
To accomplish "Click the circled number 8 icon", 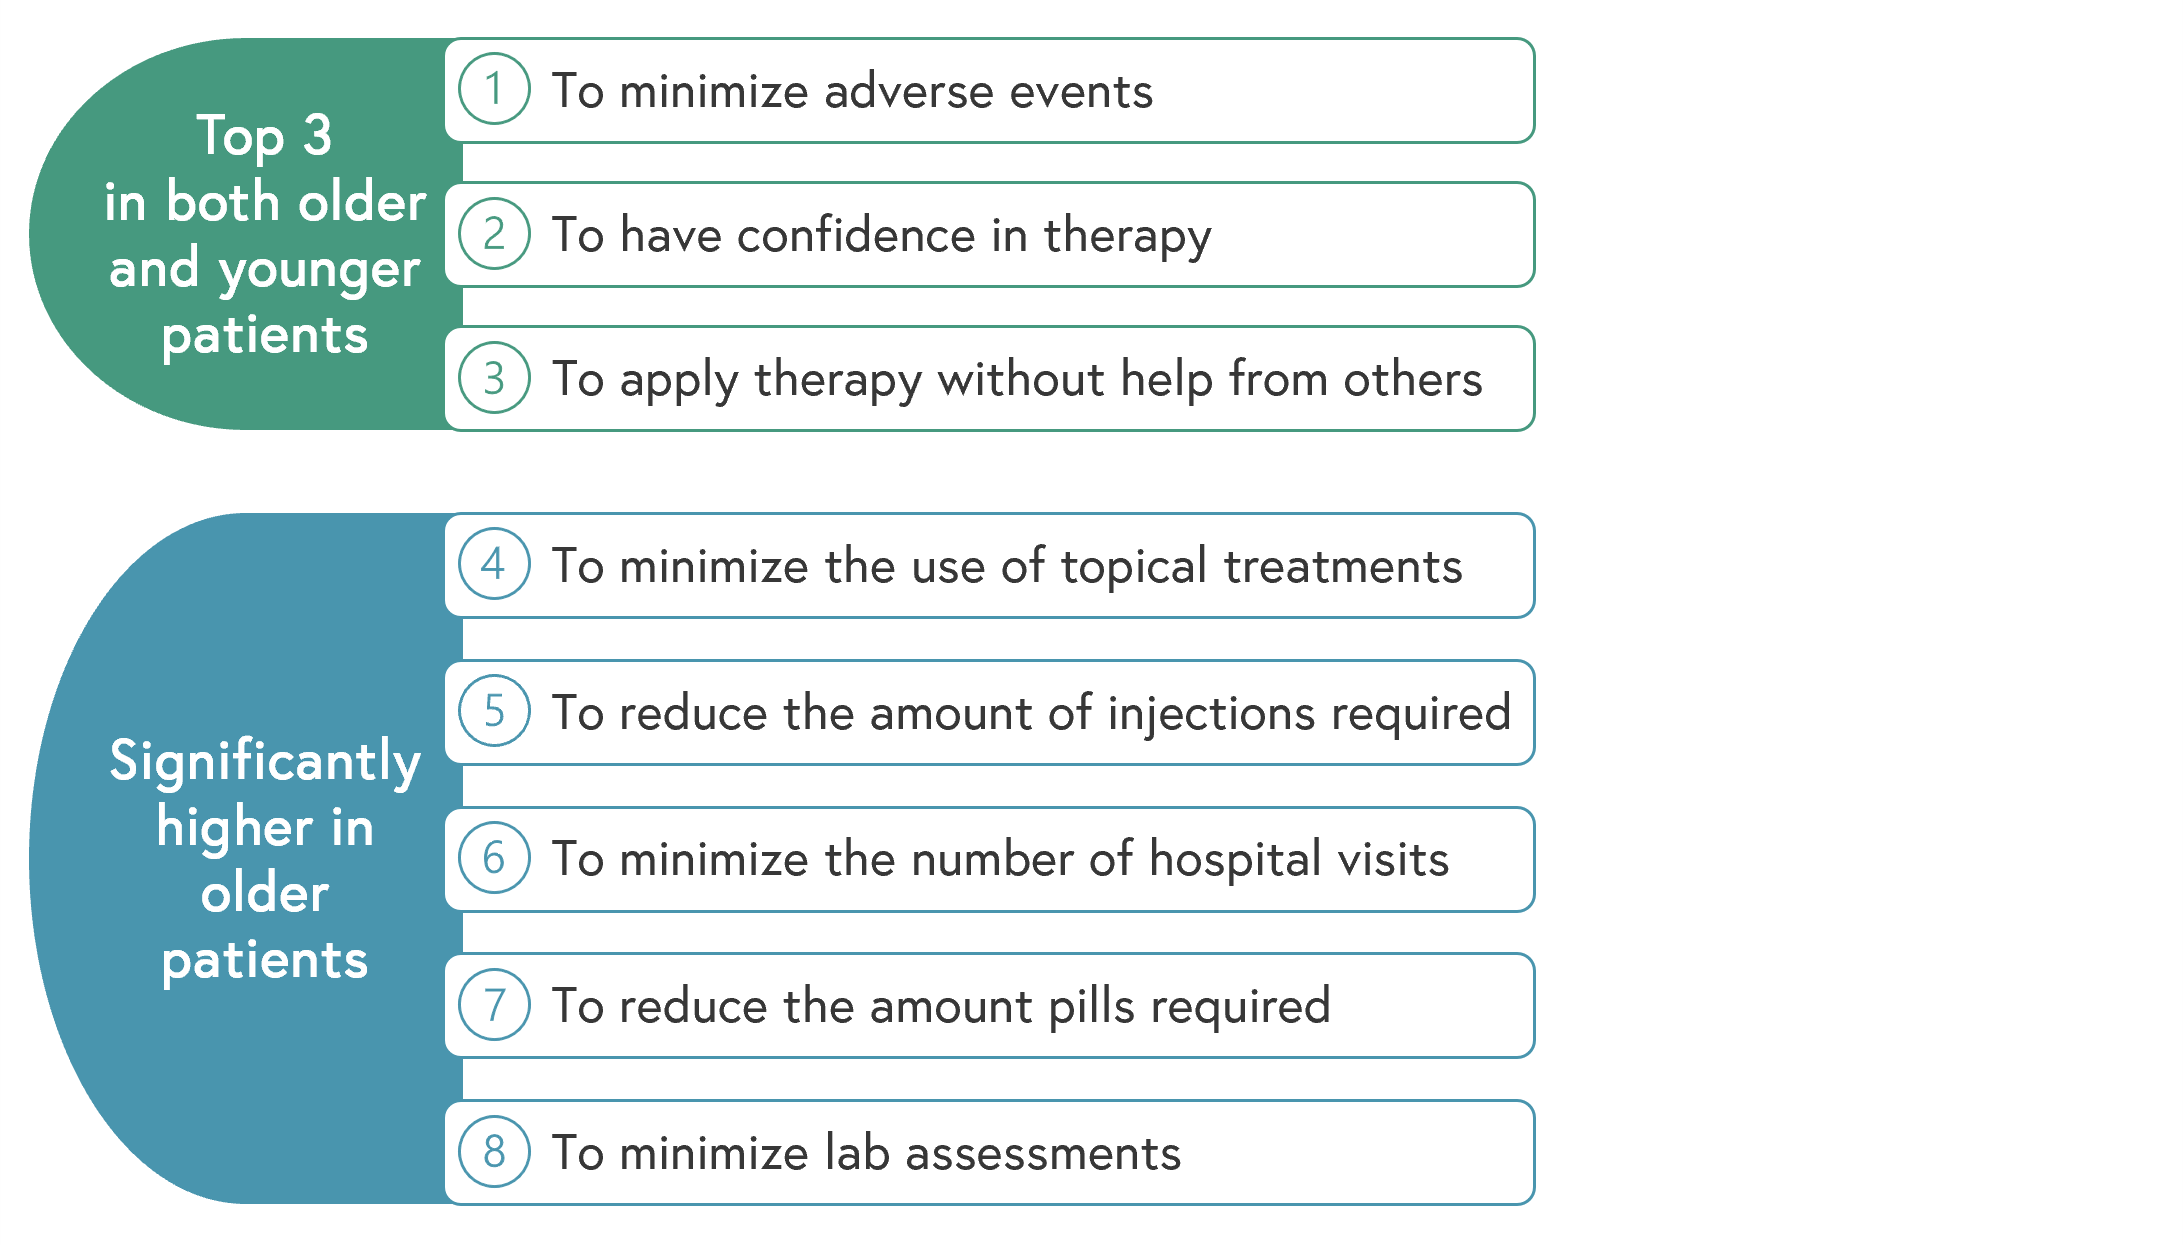I will 494,1152.
